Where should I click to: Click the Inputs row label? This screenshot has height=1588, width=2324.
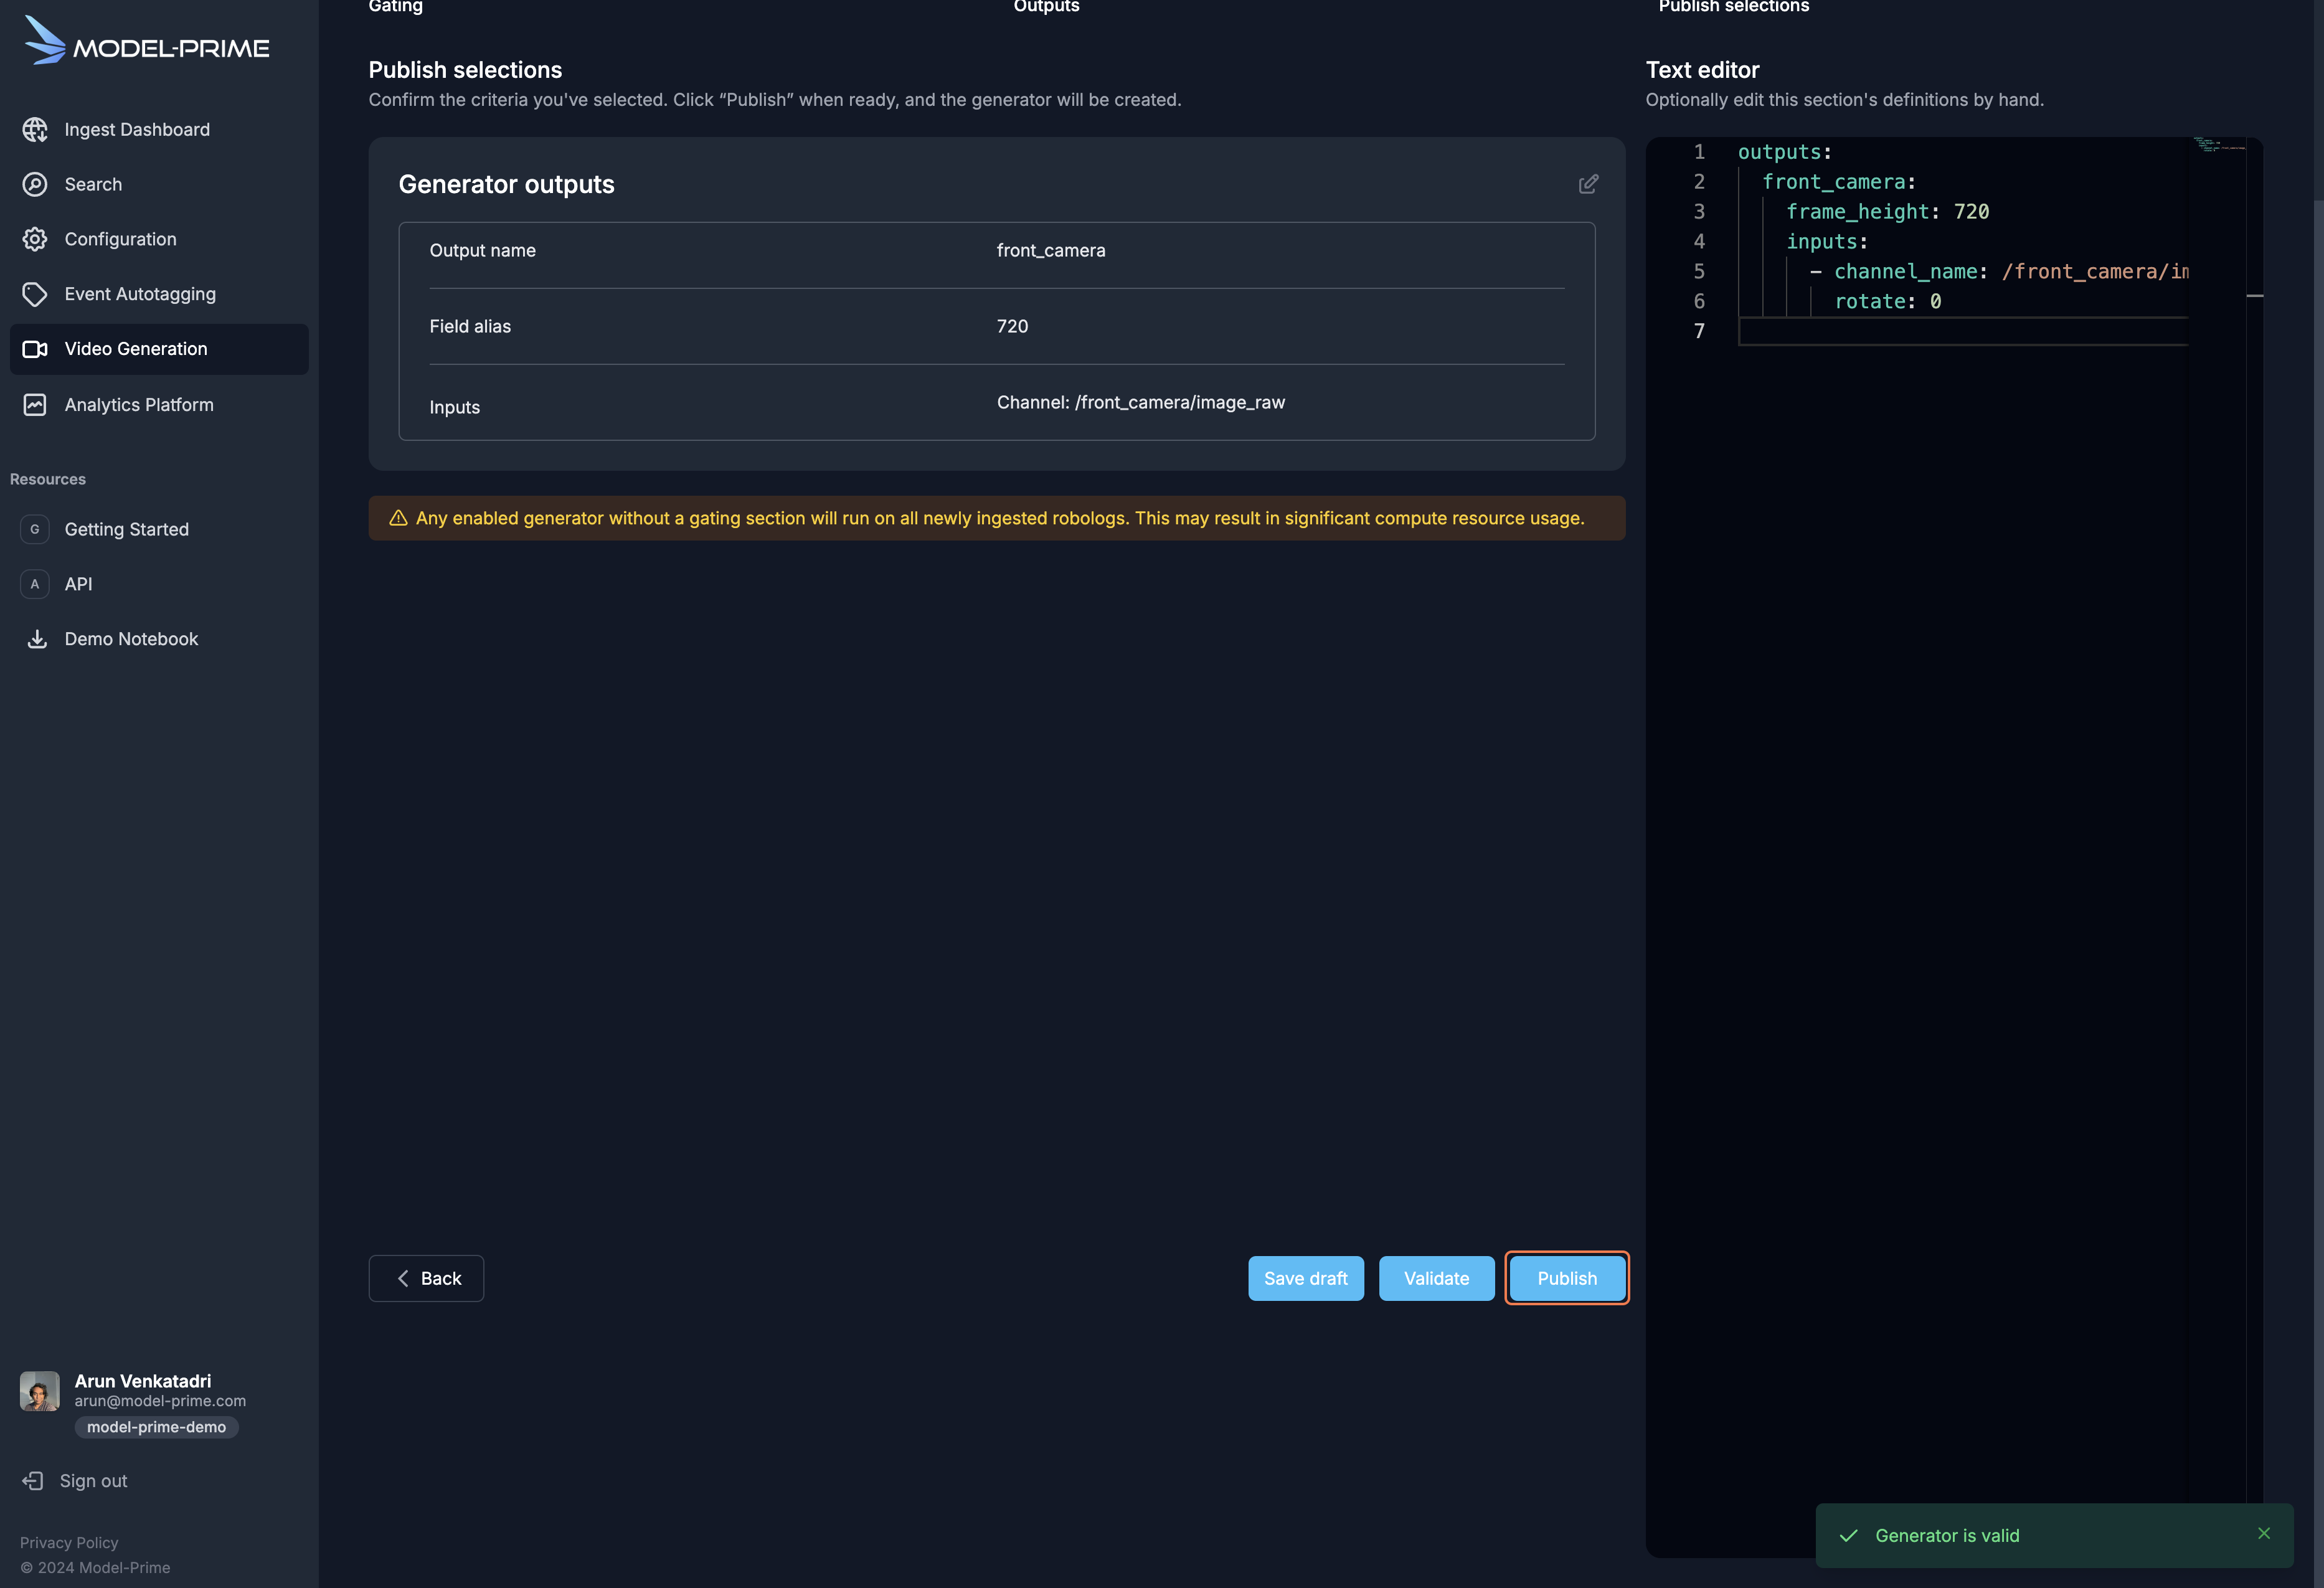[455, 407]
